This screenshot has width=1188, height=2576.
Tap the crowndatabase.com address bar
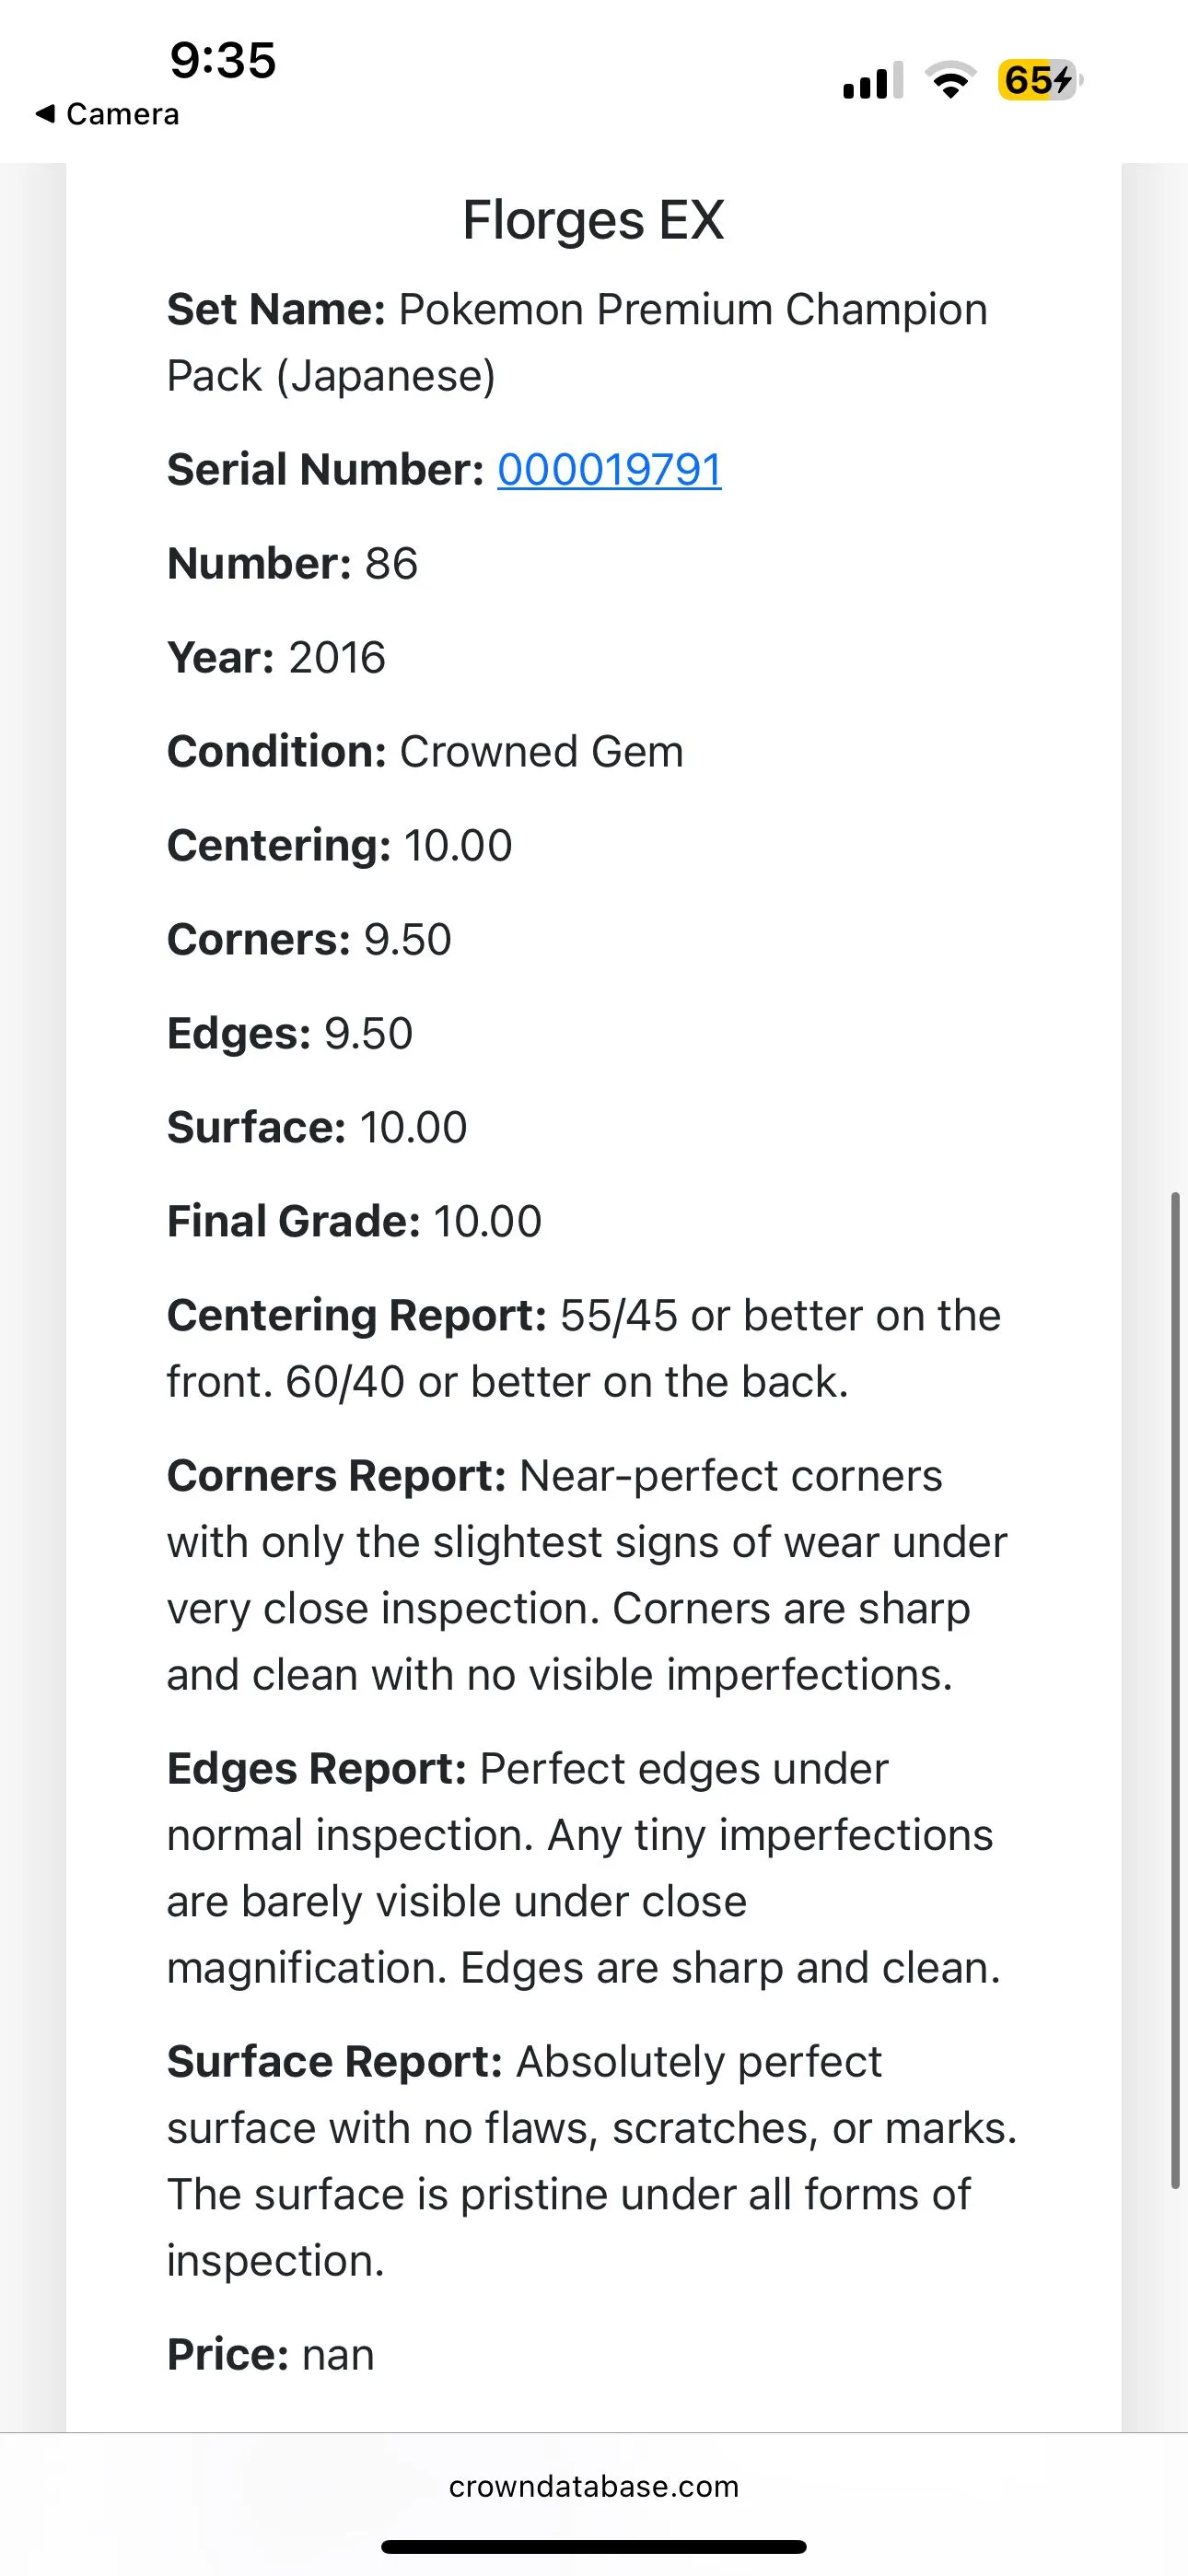[594, 2486]
